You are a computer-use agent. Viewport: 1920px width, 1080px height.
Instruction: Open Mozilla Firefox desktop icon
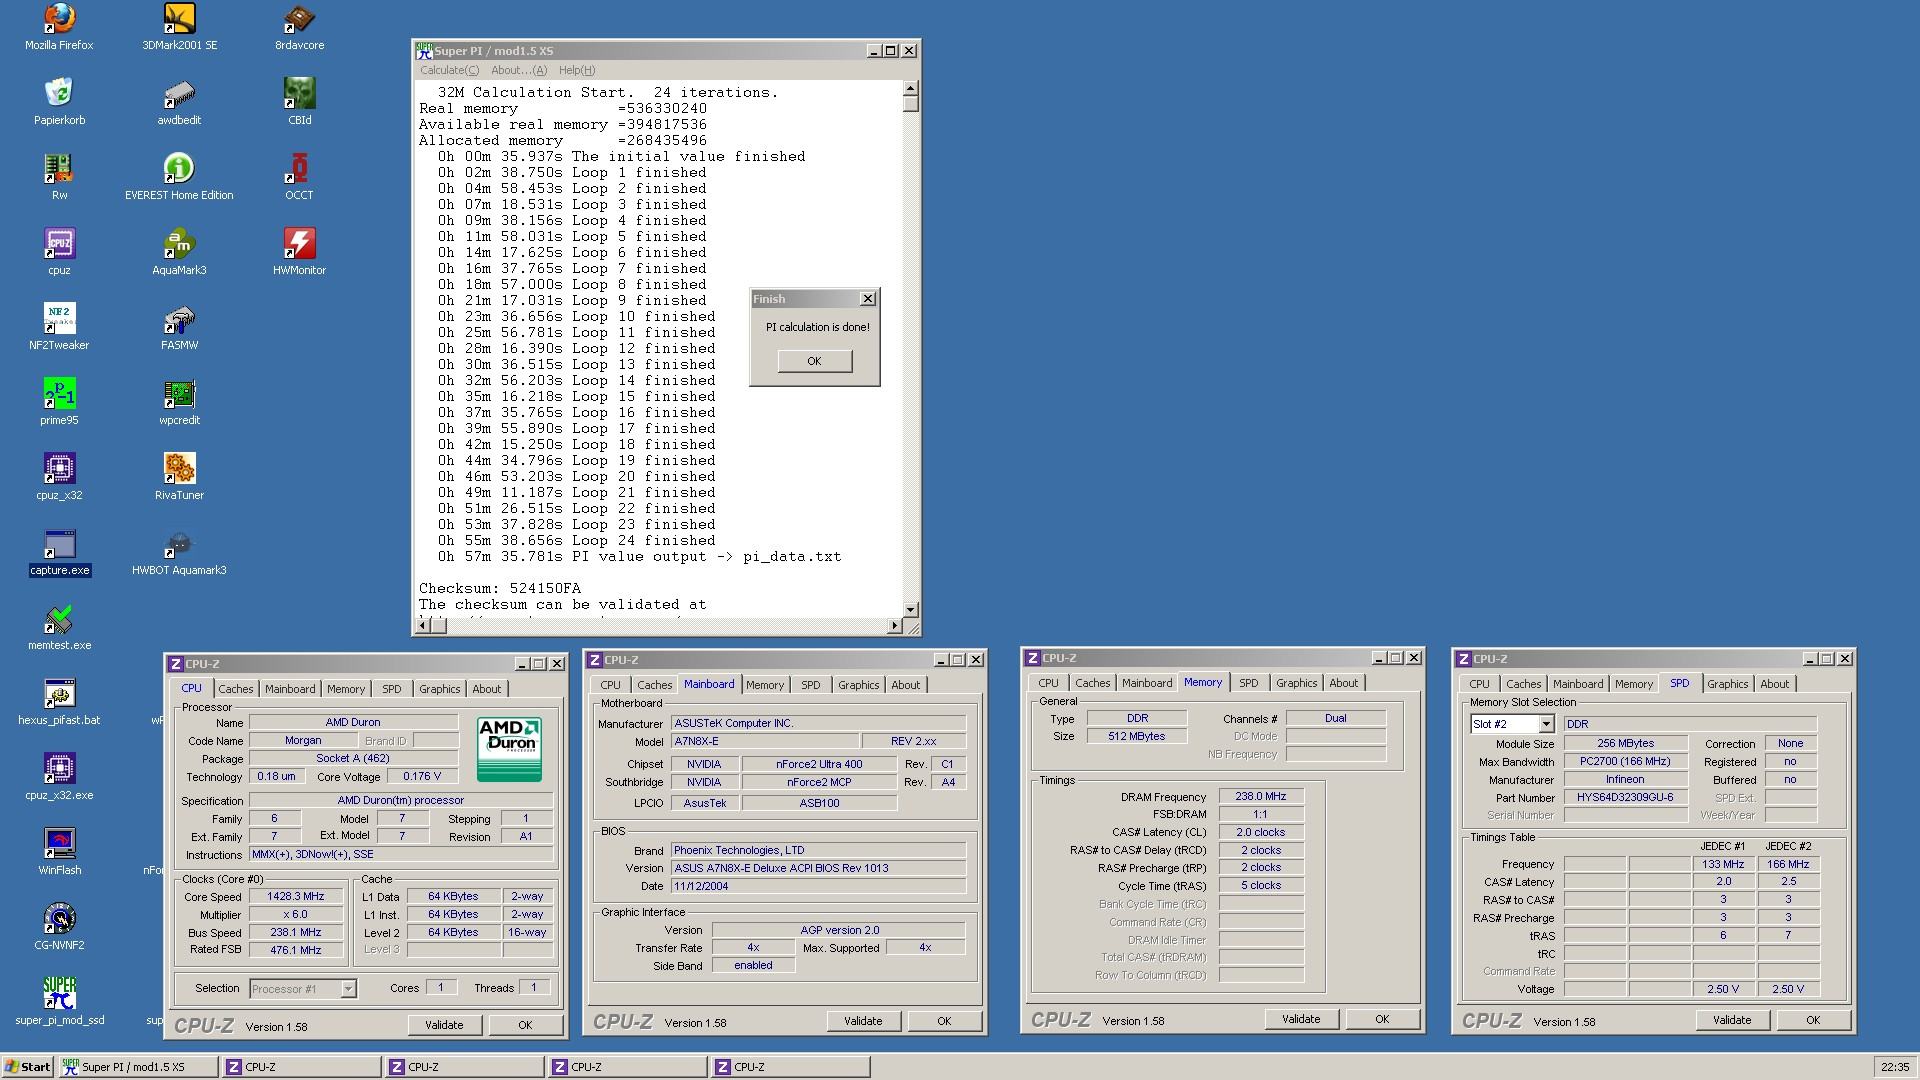59,27
